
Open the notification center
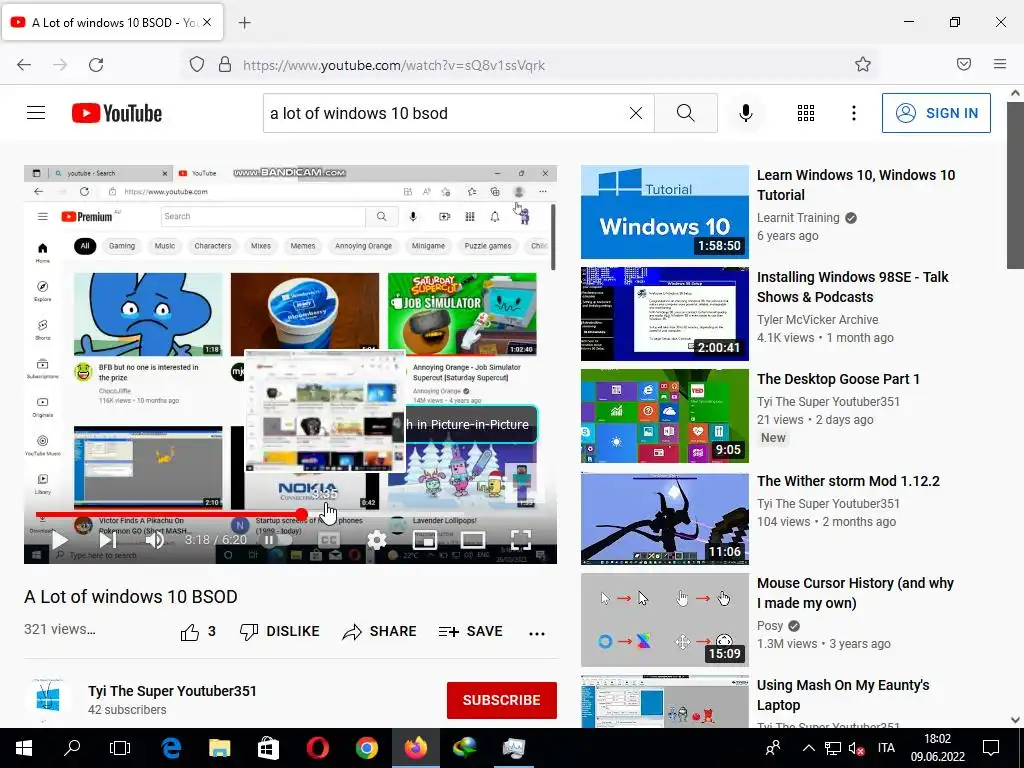[991, 748]
